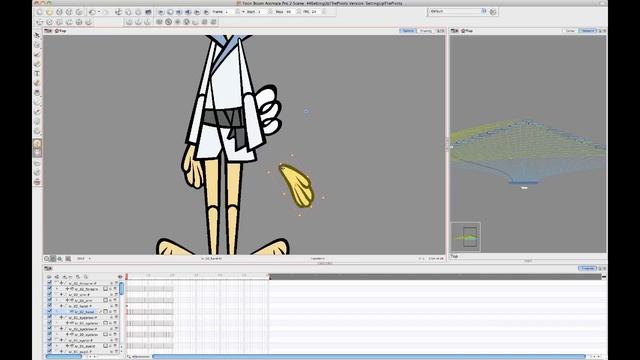Open the Default workspace dropdown

coord(457,11)
